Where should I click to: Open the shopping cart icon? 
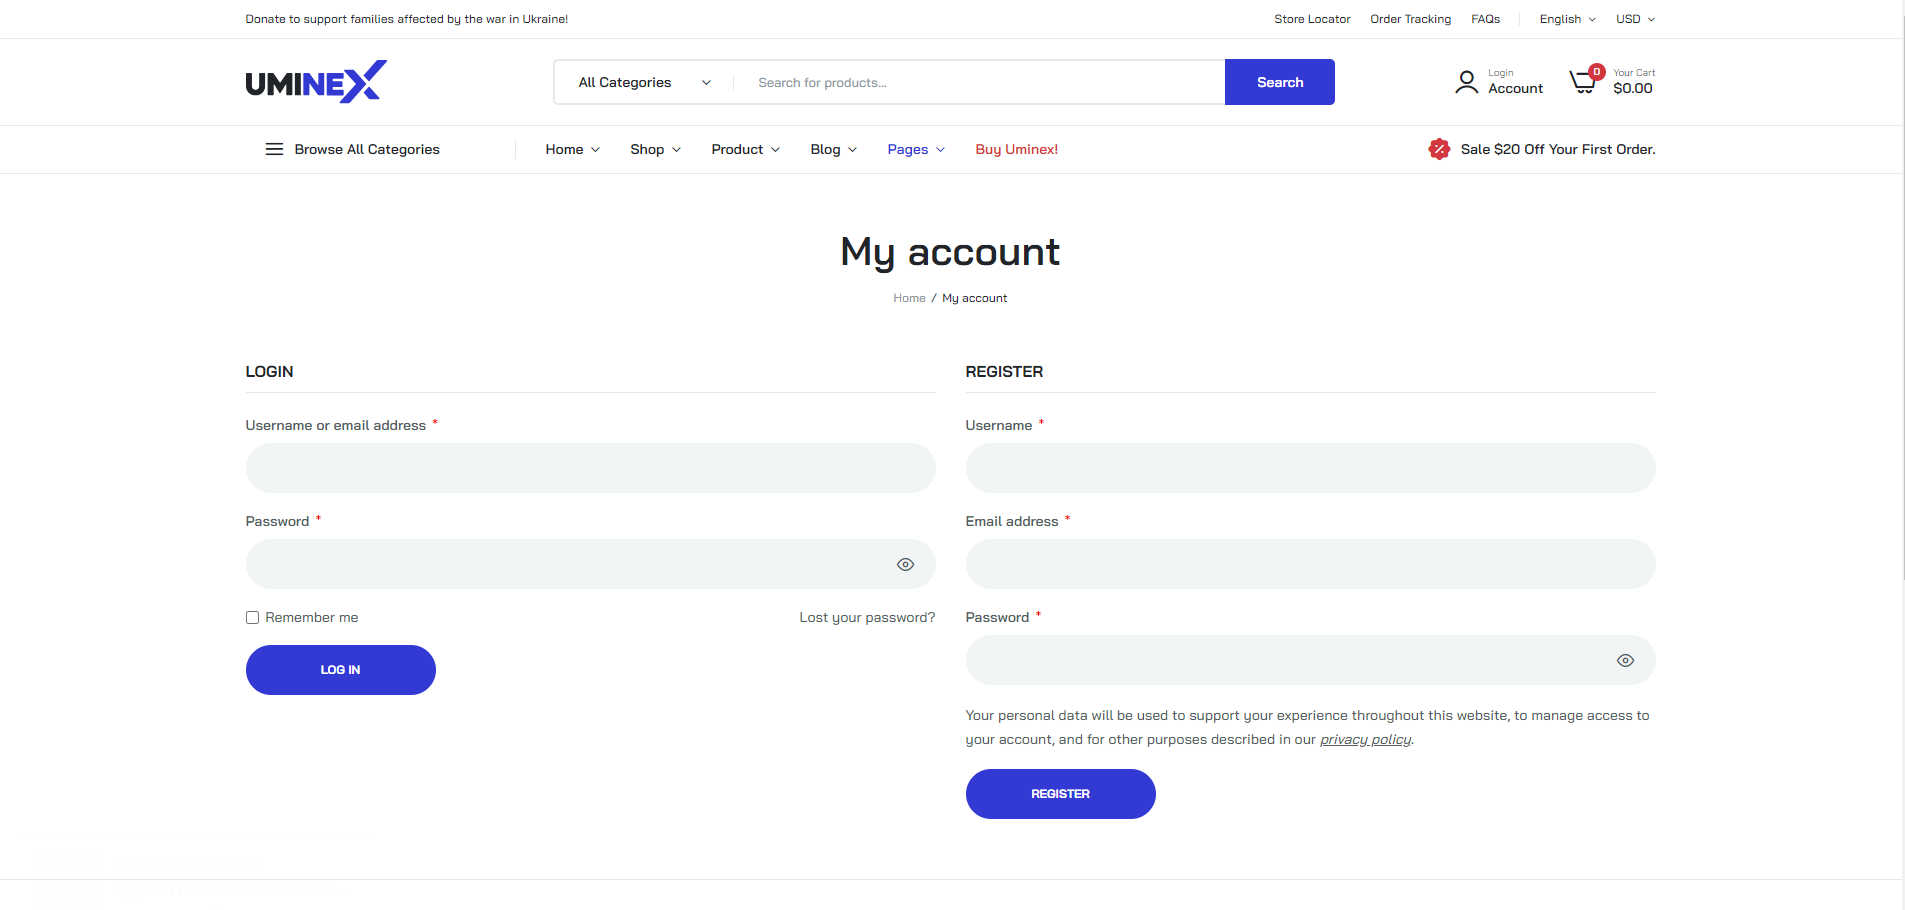point(1584,81)
